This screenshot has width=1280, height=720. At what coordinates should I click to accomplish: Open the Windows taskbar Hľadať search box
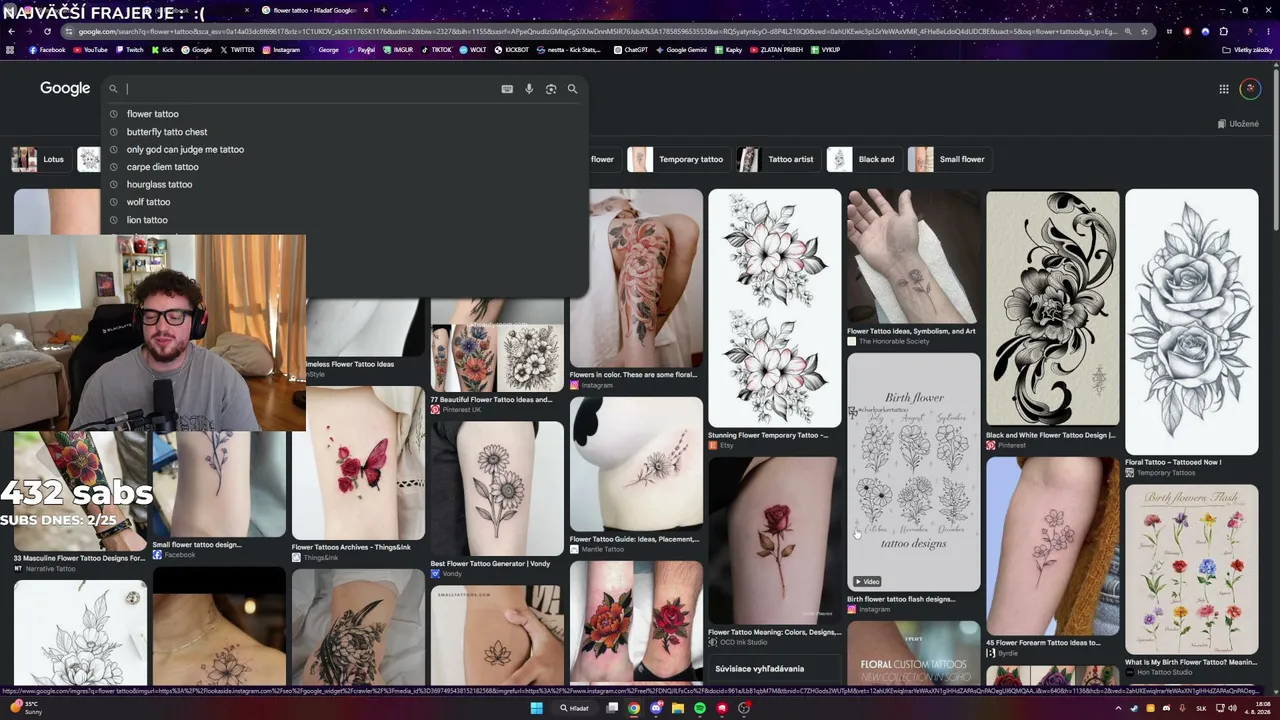click(575, 708)
